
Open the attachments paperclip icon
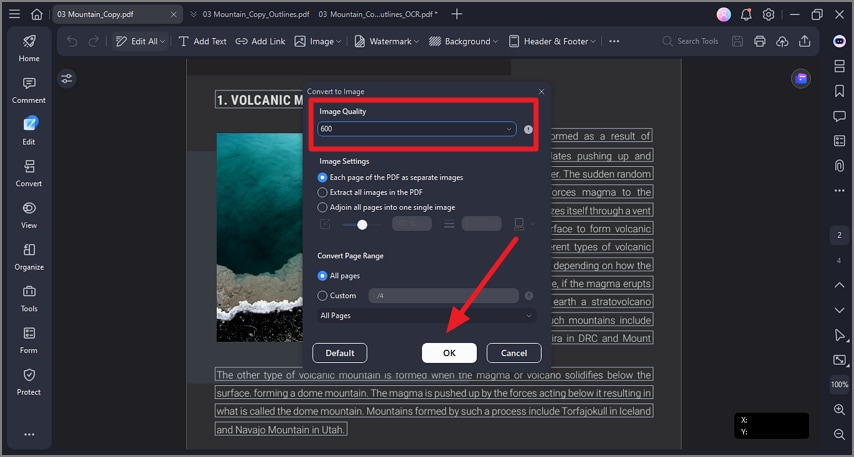pyautogui.click(x=839, y=166)
